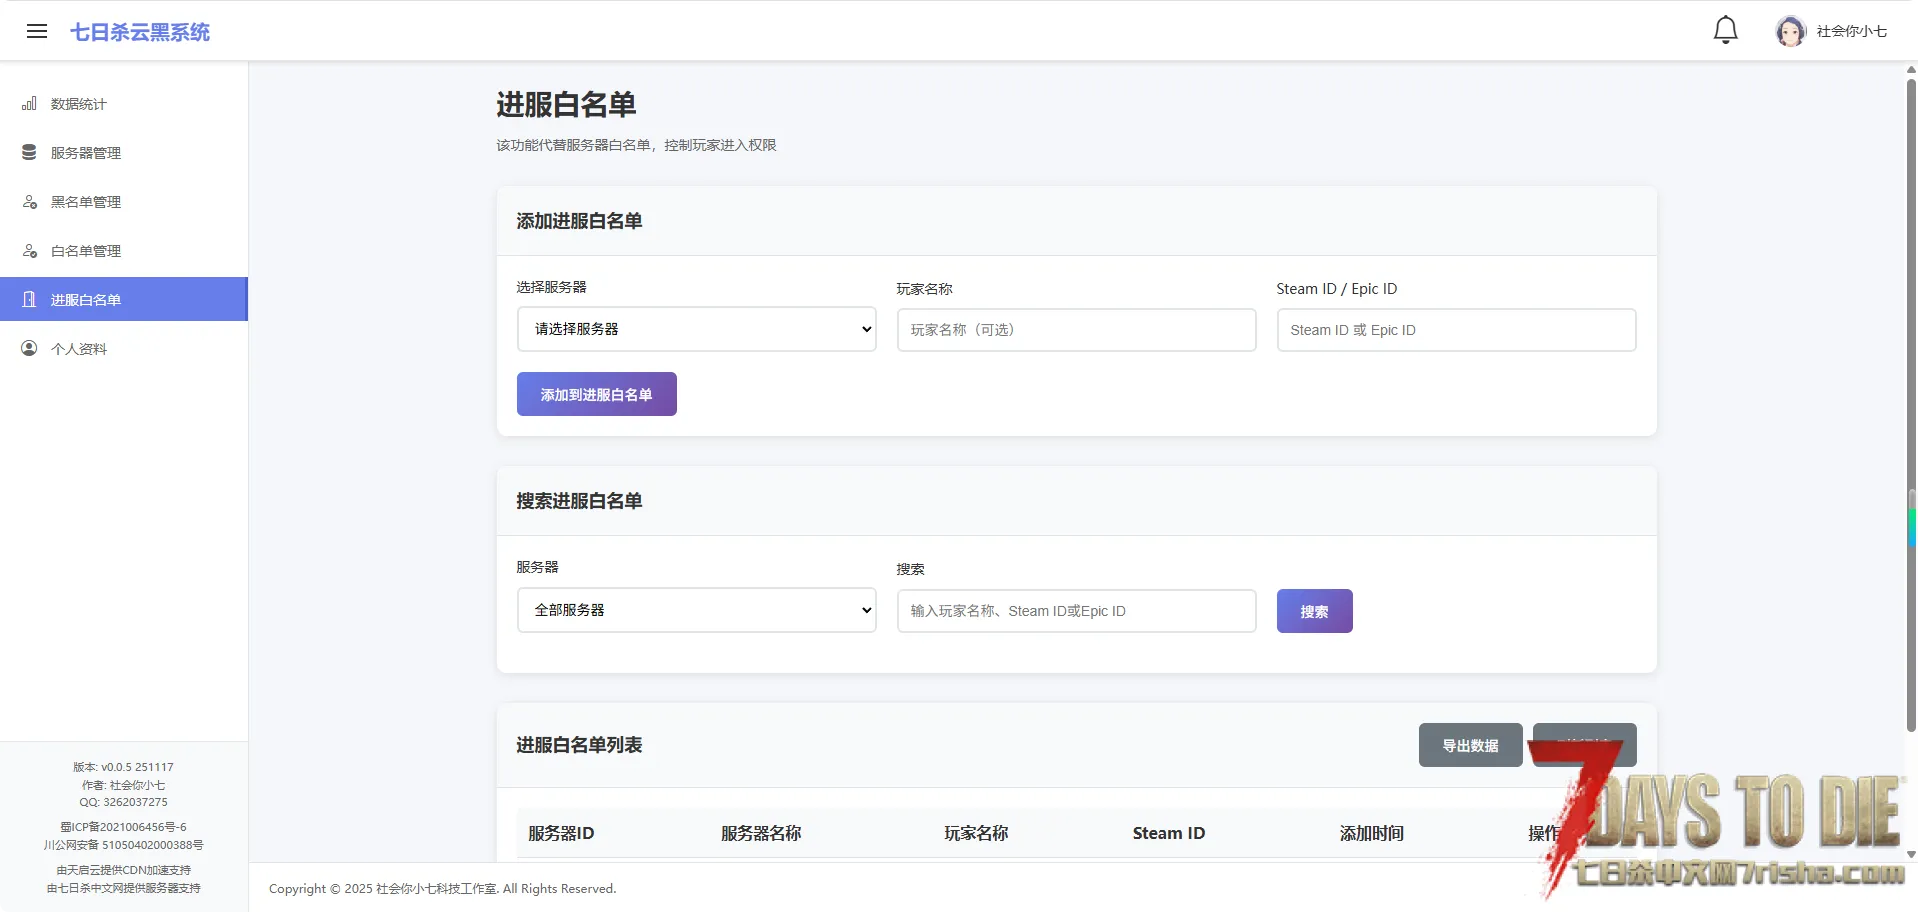Go to 服务器管理 in the sidebar
The image size is (1918, 912).
86,153
